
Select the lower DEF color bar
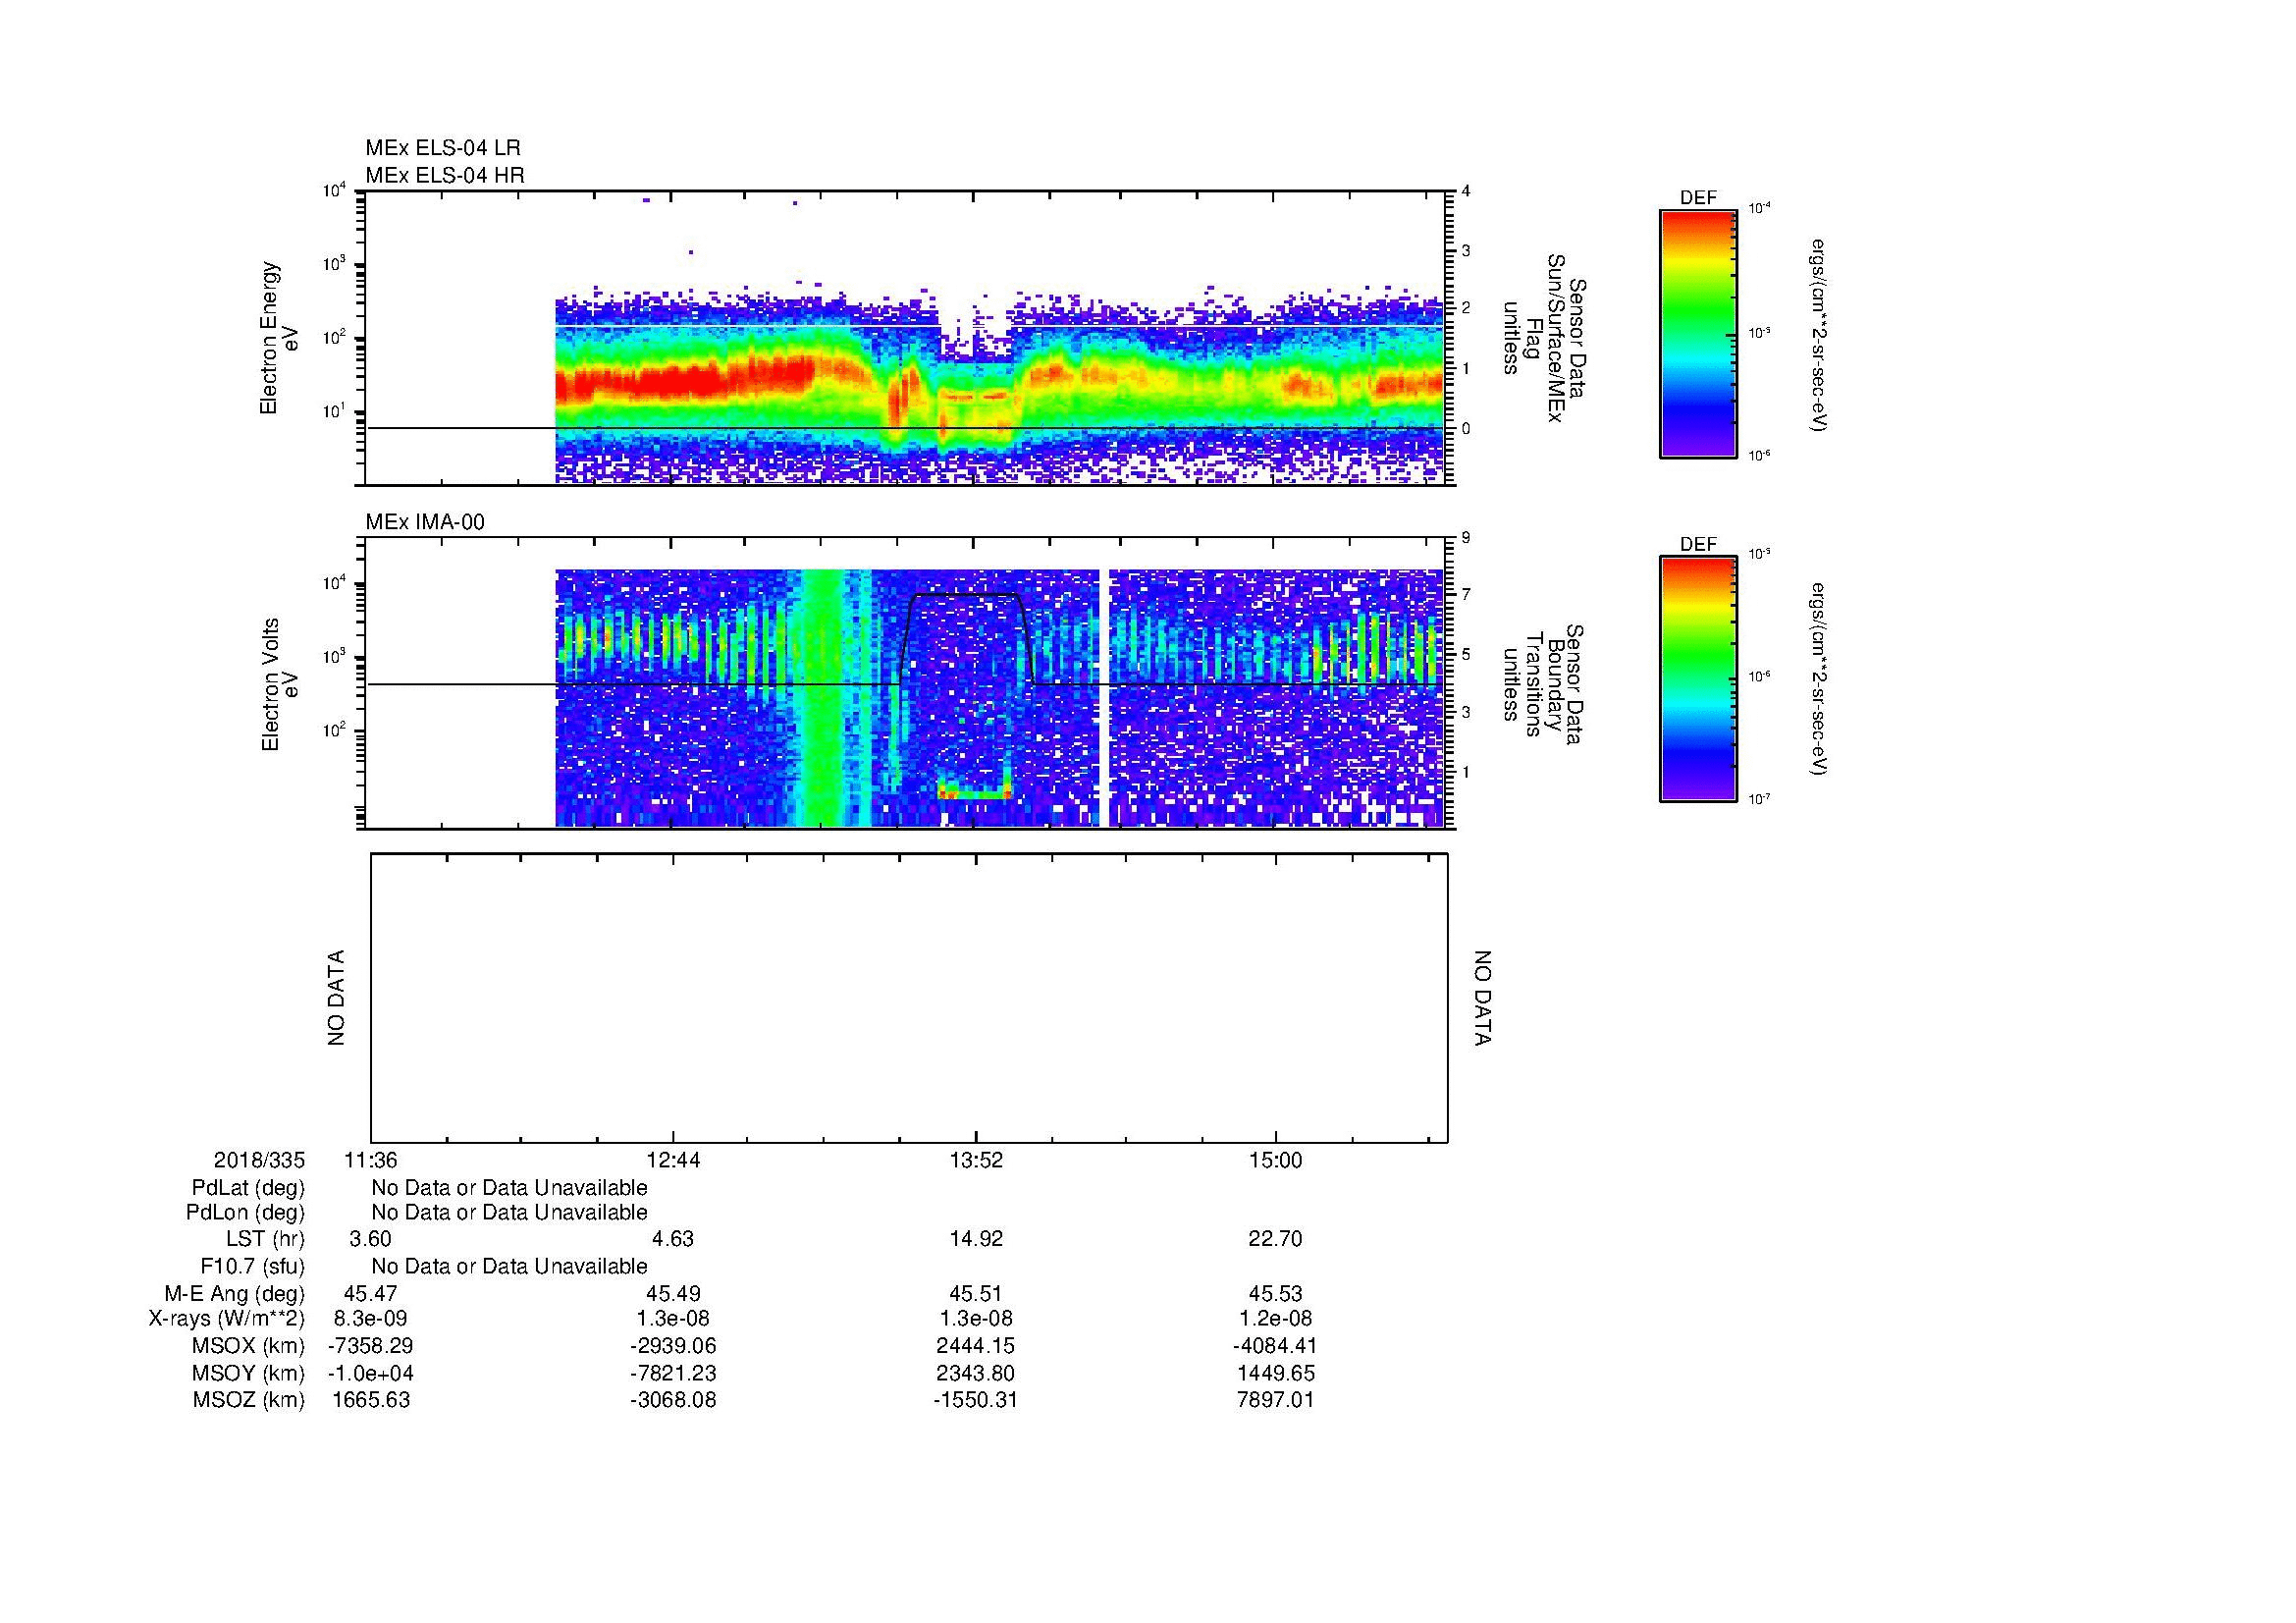click(1697, 679)
